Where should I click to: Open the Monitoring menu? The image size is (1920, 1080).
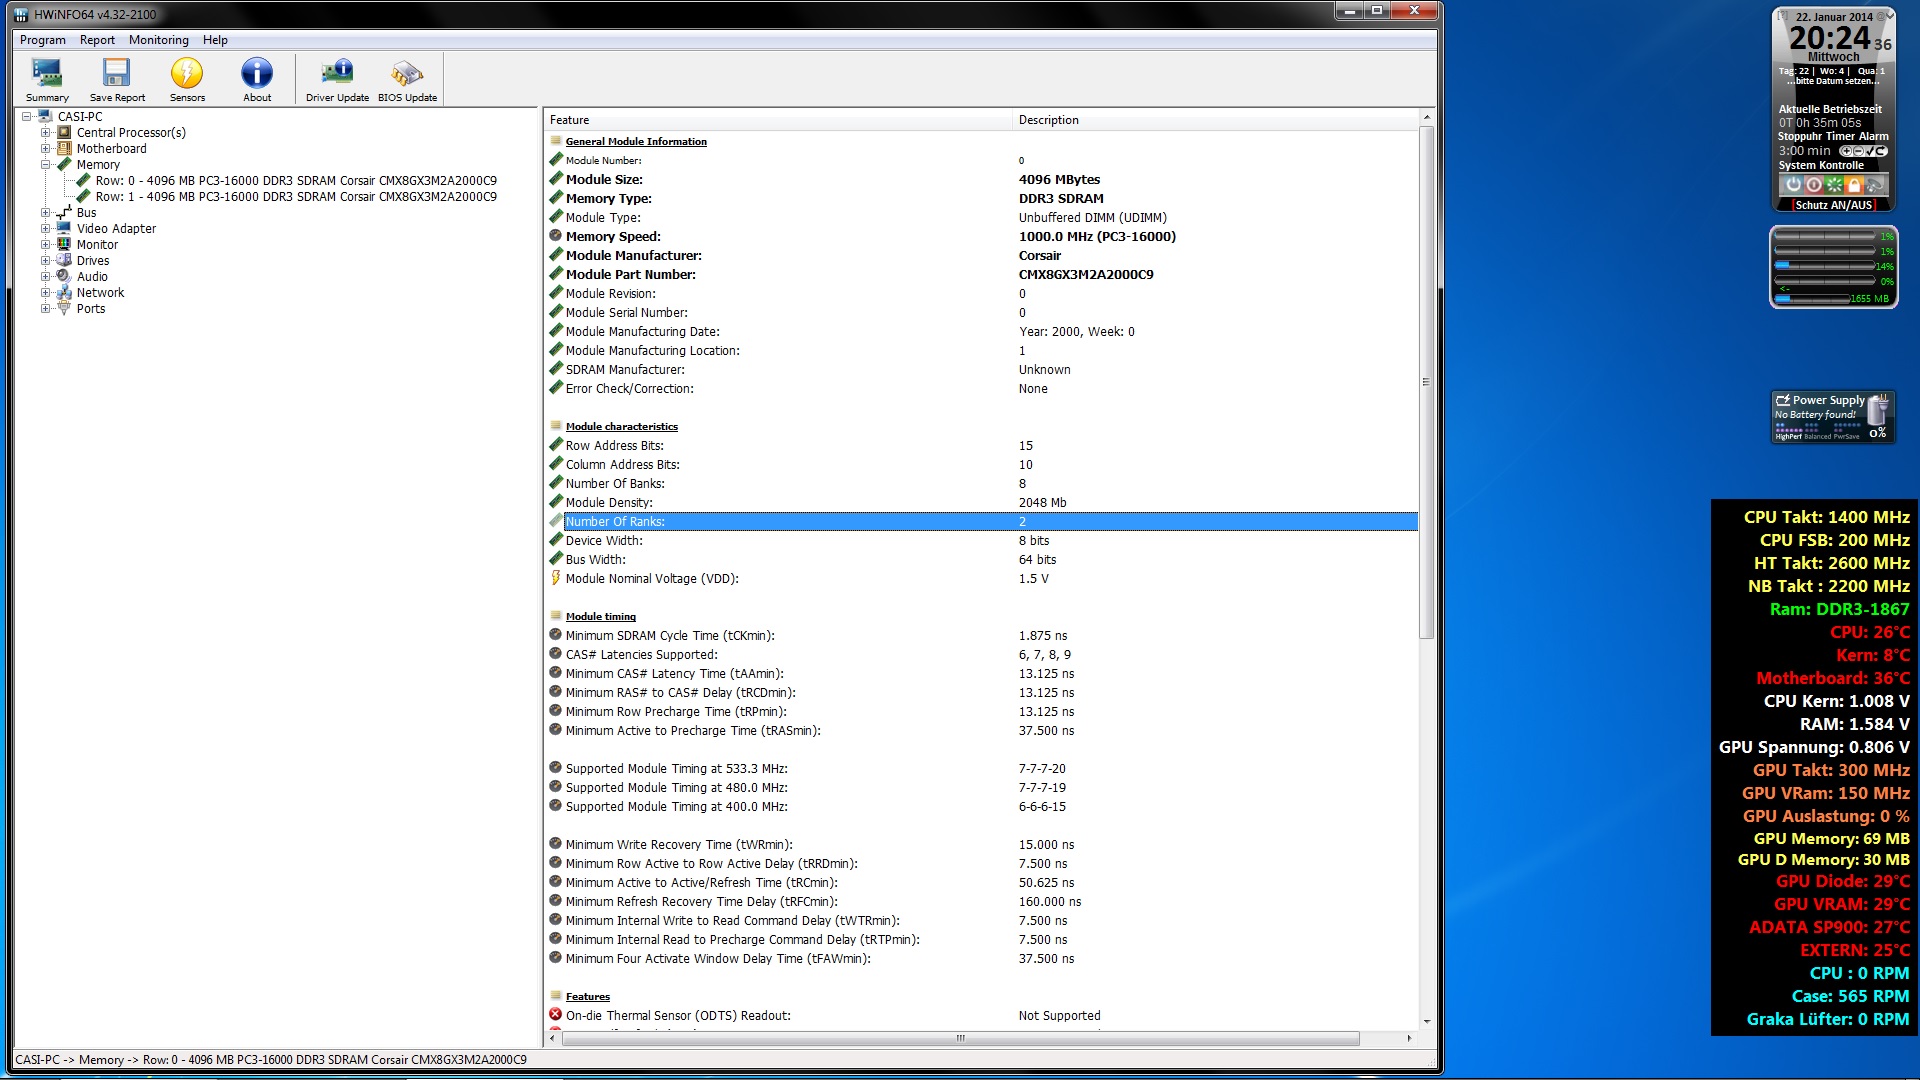[x=158, y=40]
